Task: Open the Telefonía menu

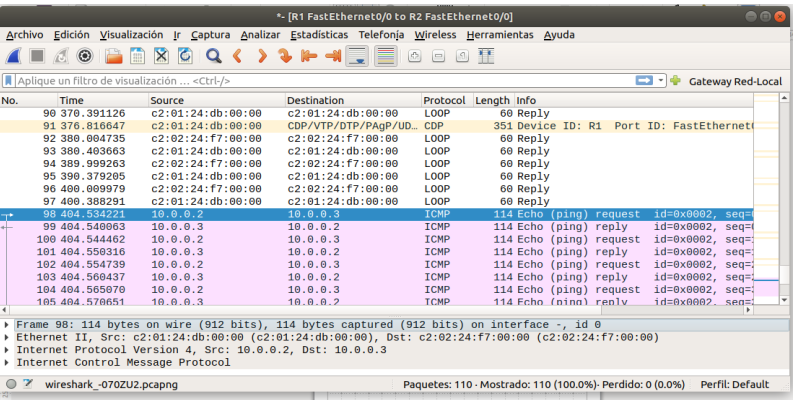Action: (x=381, y=35)
